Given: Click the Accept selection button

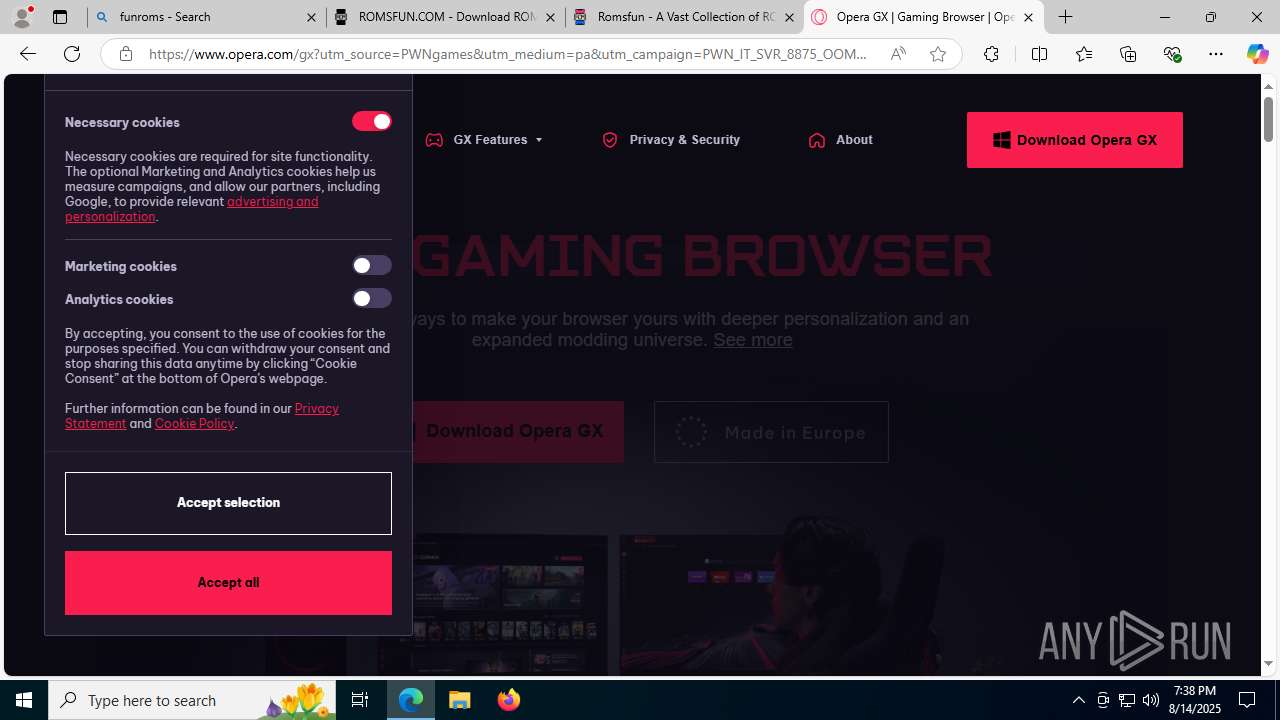Looking at the screenshot, I should pos(228,503).
